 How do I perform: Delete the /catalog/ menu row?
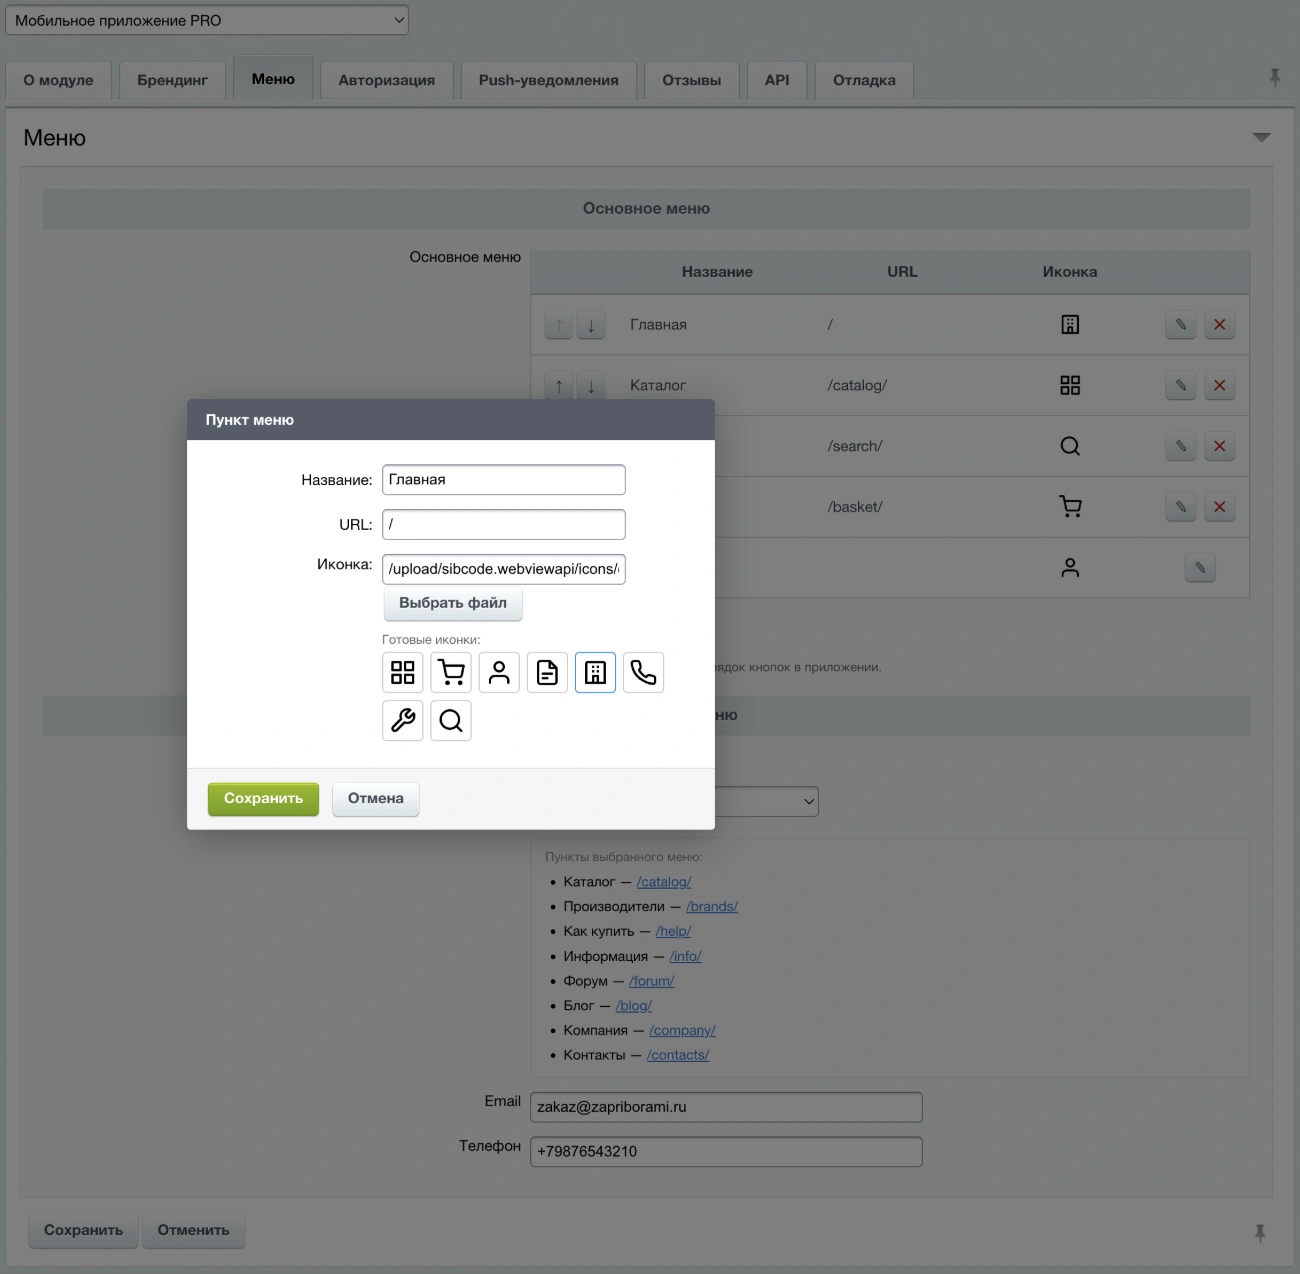coord(1219,385)
